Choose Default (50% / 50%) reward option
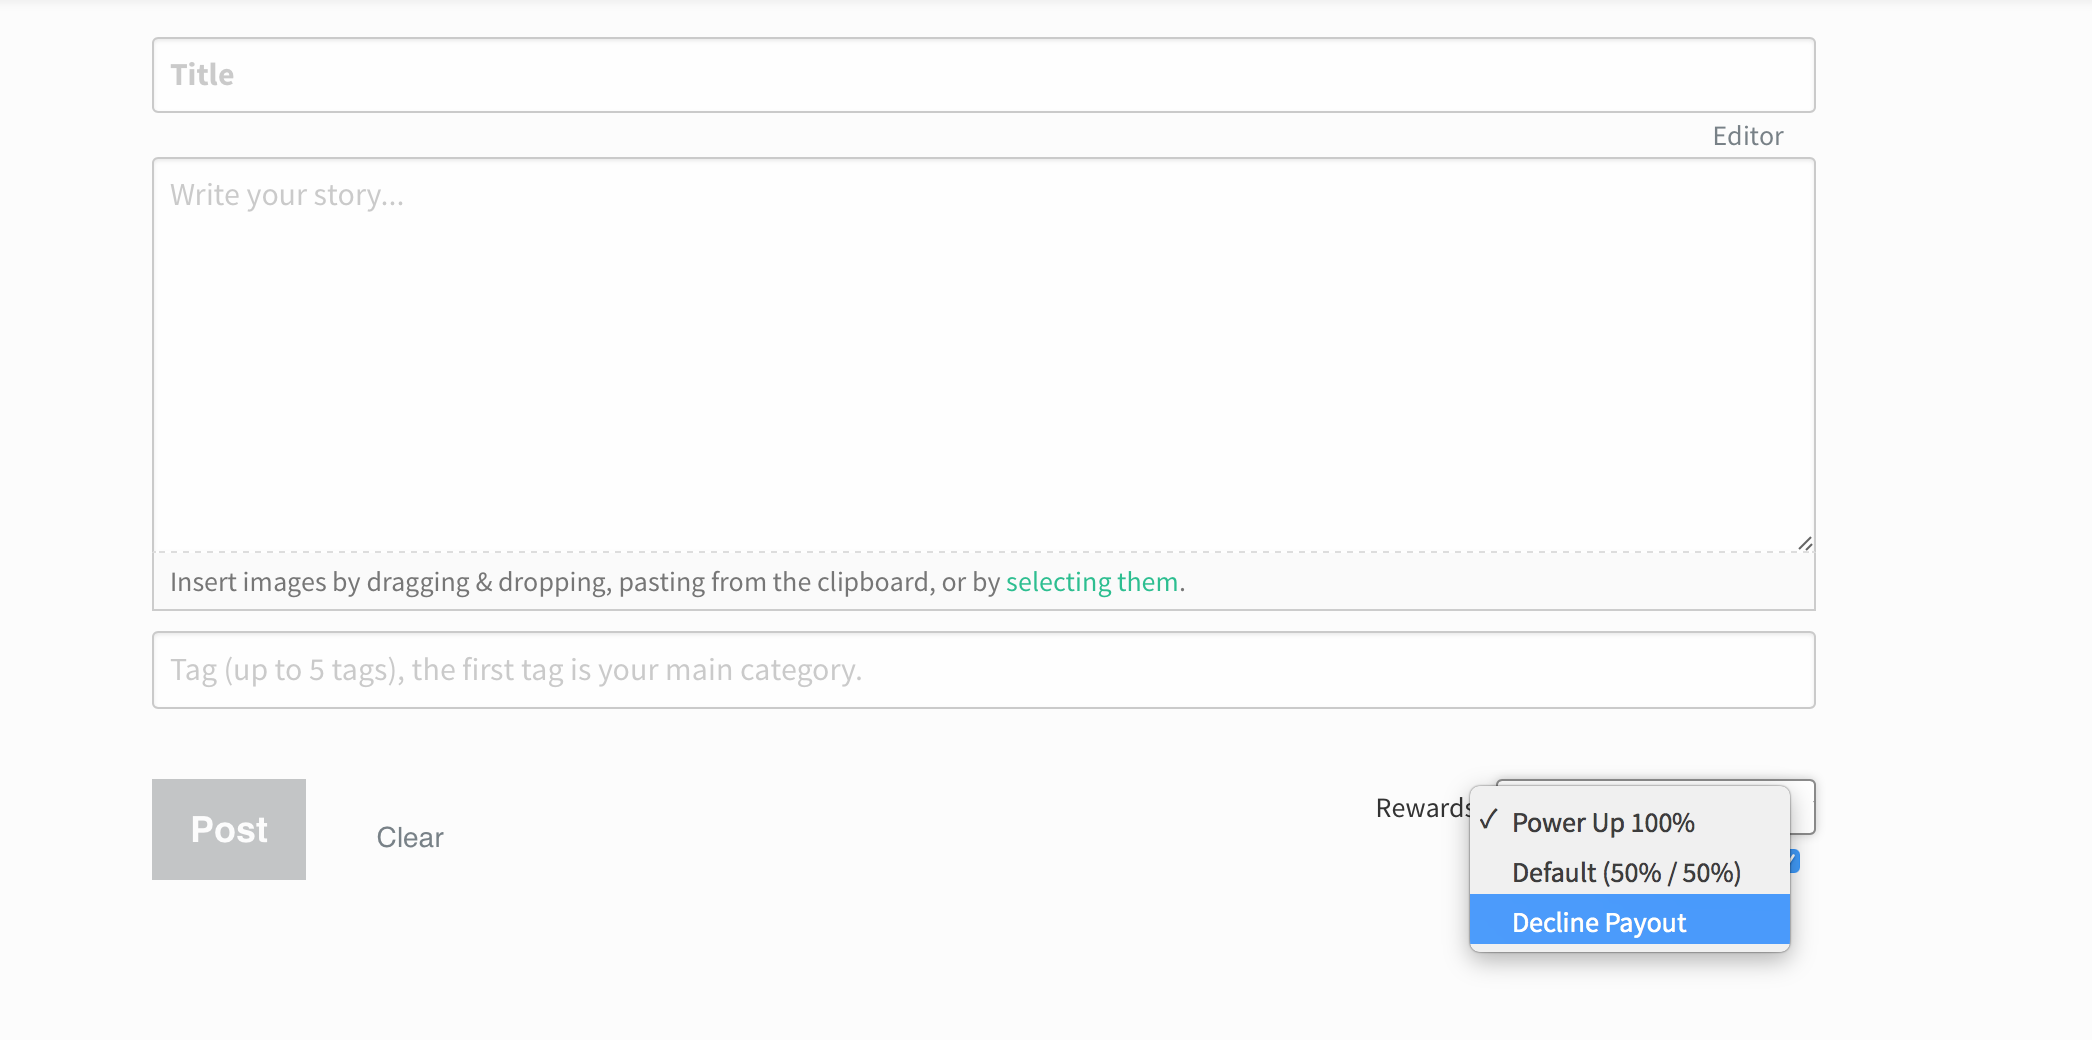Viewport: 2092px width, 1040px height. pyautogui.click(x=1629, y=872)
